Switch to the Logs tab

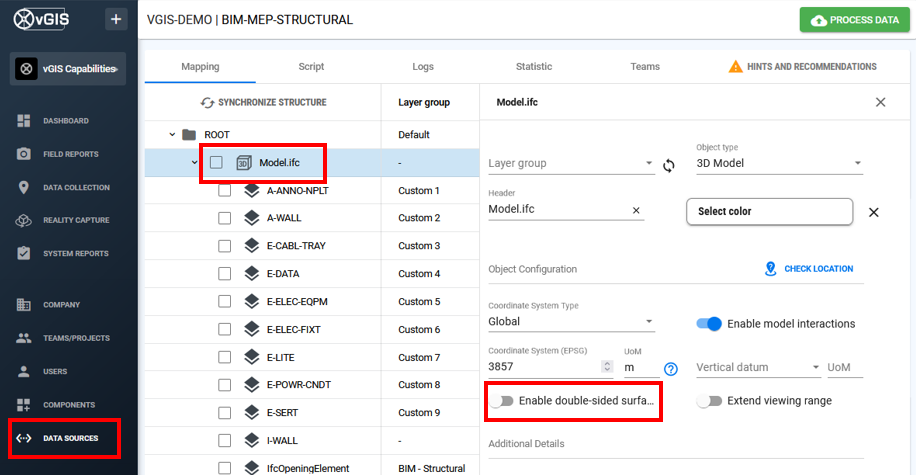pyautogui.click(x=423, y=67)
